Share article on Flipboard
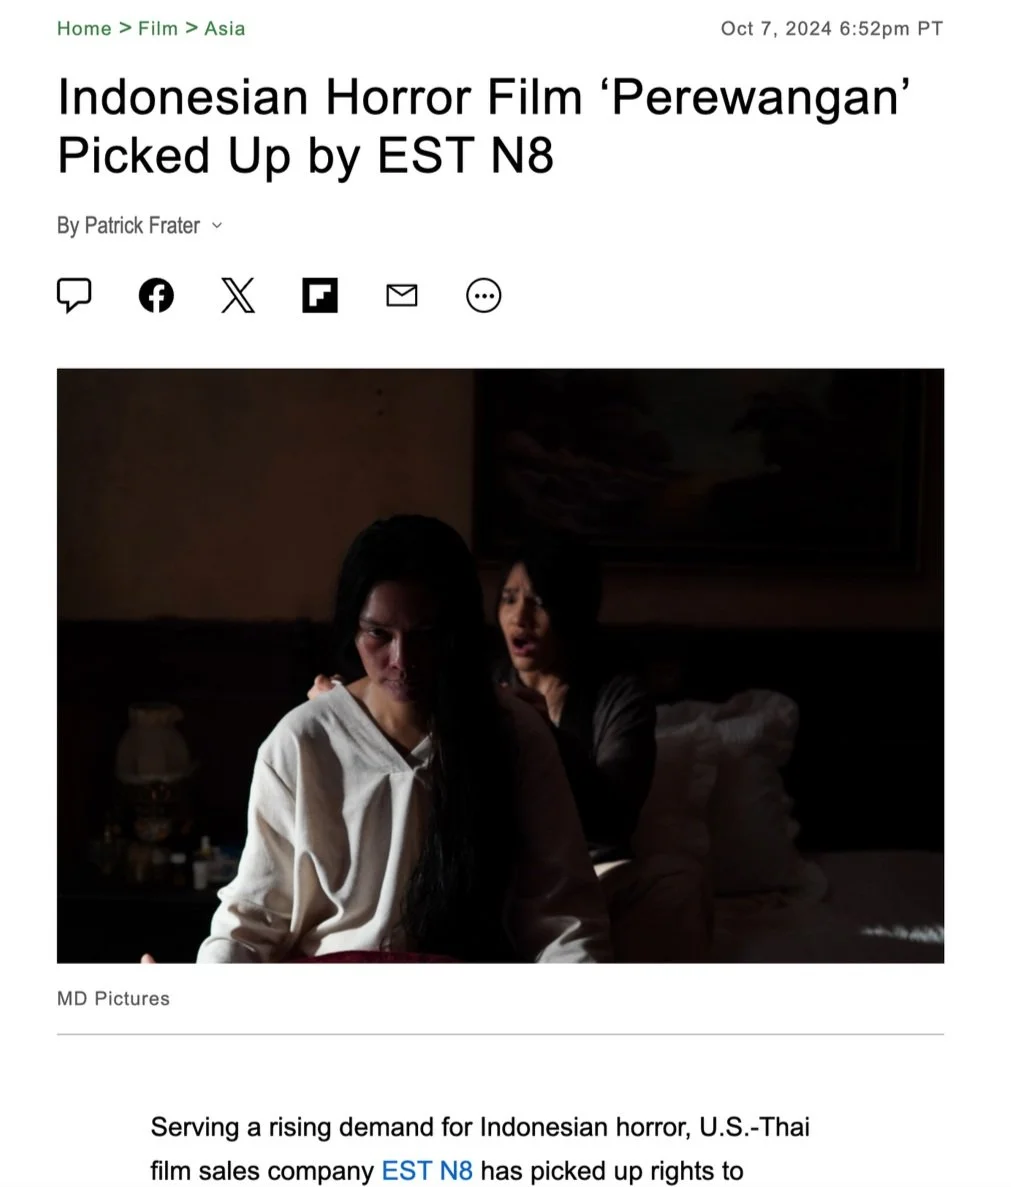Screen dimensions: 1011x1187 pyautogui.click(x=320, y=295)
